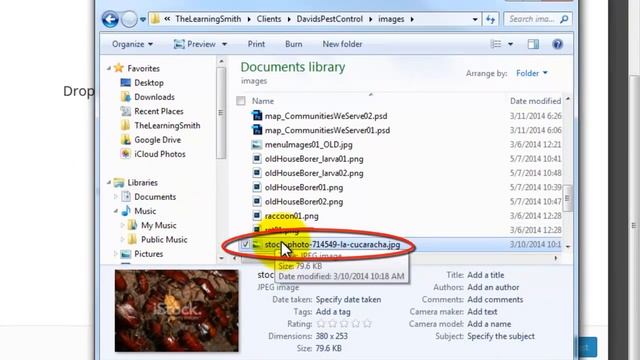Select menuImages01_OLD.jpg file
640x360 pixels.
coord(309,144)
